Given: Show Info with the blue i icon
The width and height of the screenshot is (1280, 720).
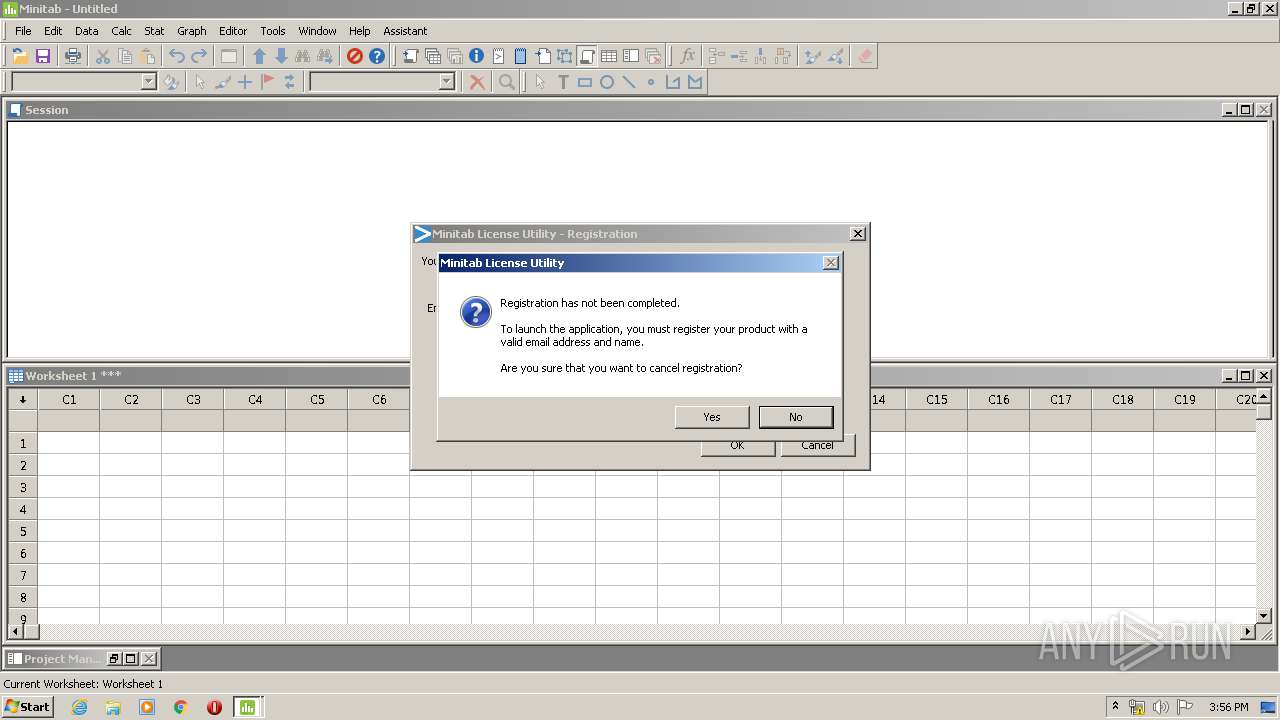Looking at the screenshot, I should coord(477,56).
